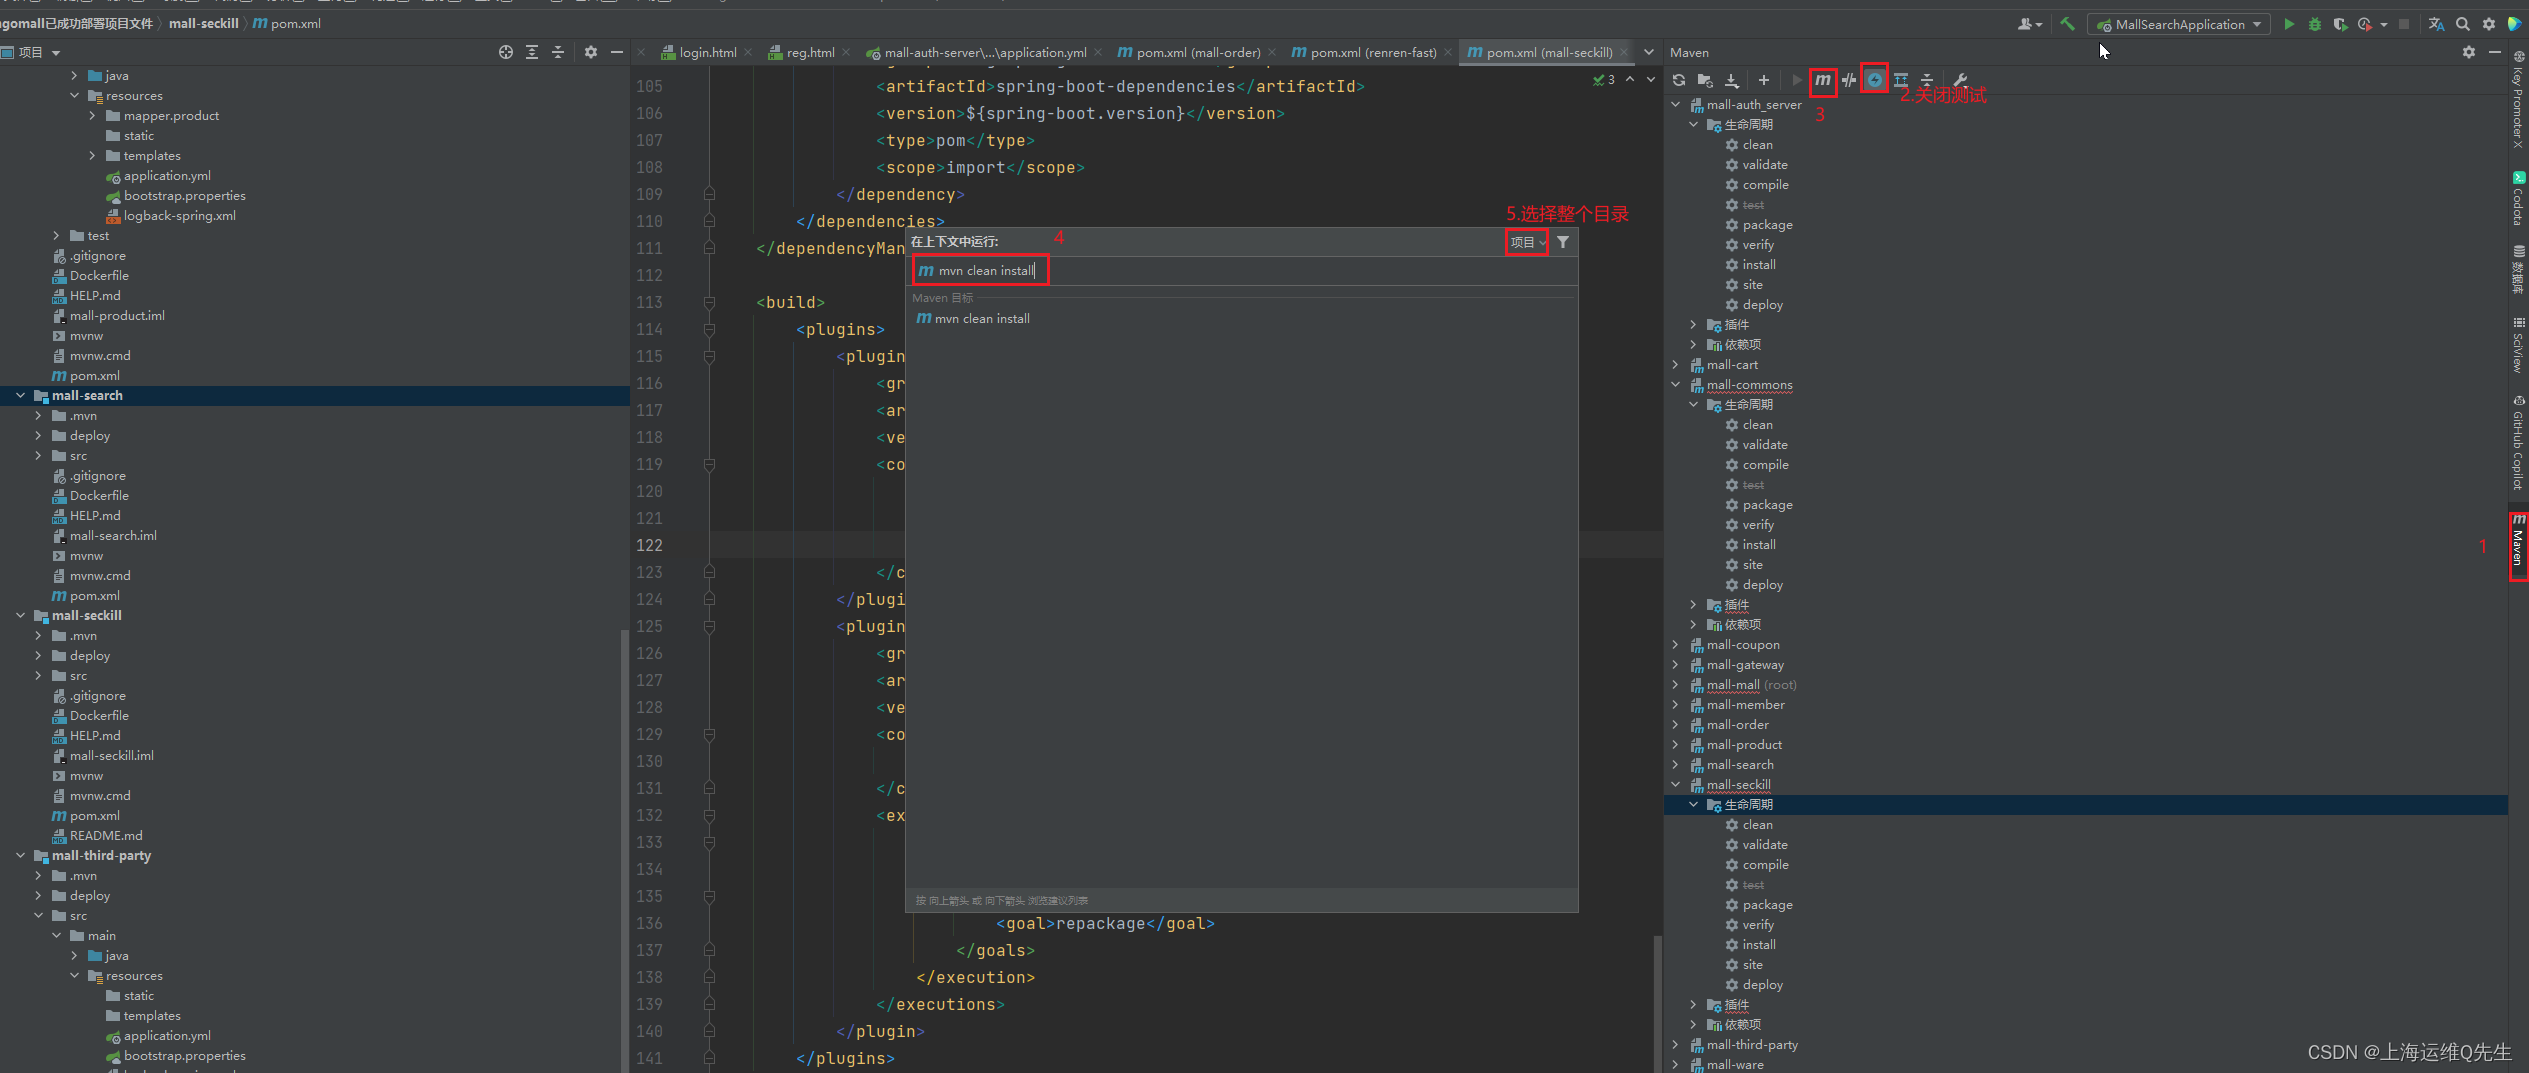
Task: Click download sources and documentation icon
Action: 1732,80
